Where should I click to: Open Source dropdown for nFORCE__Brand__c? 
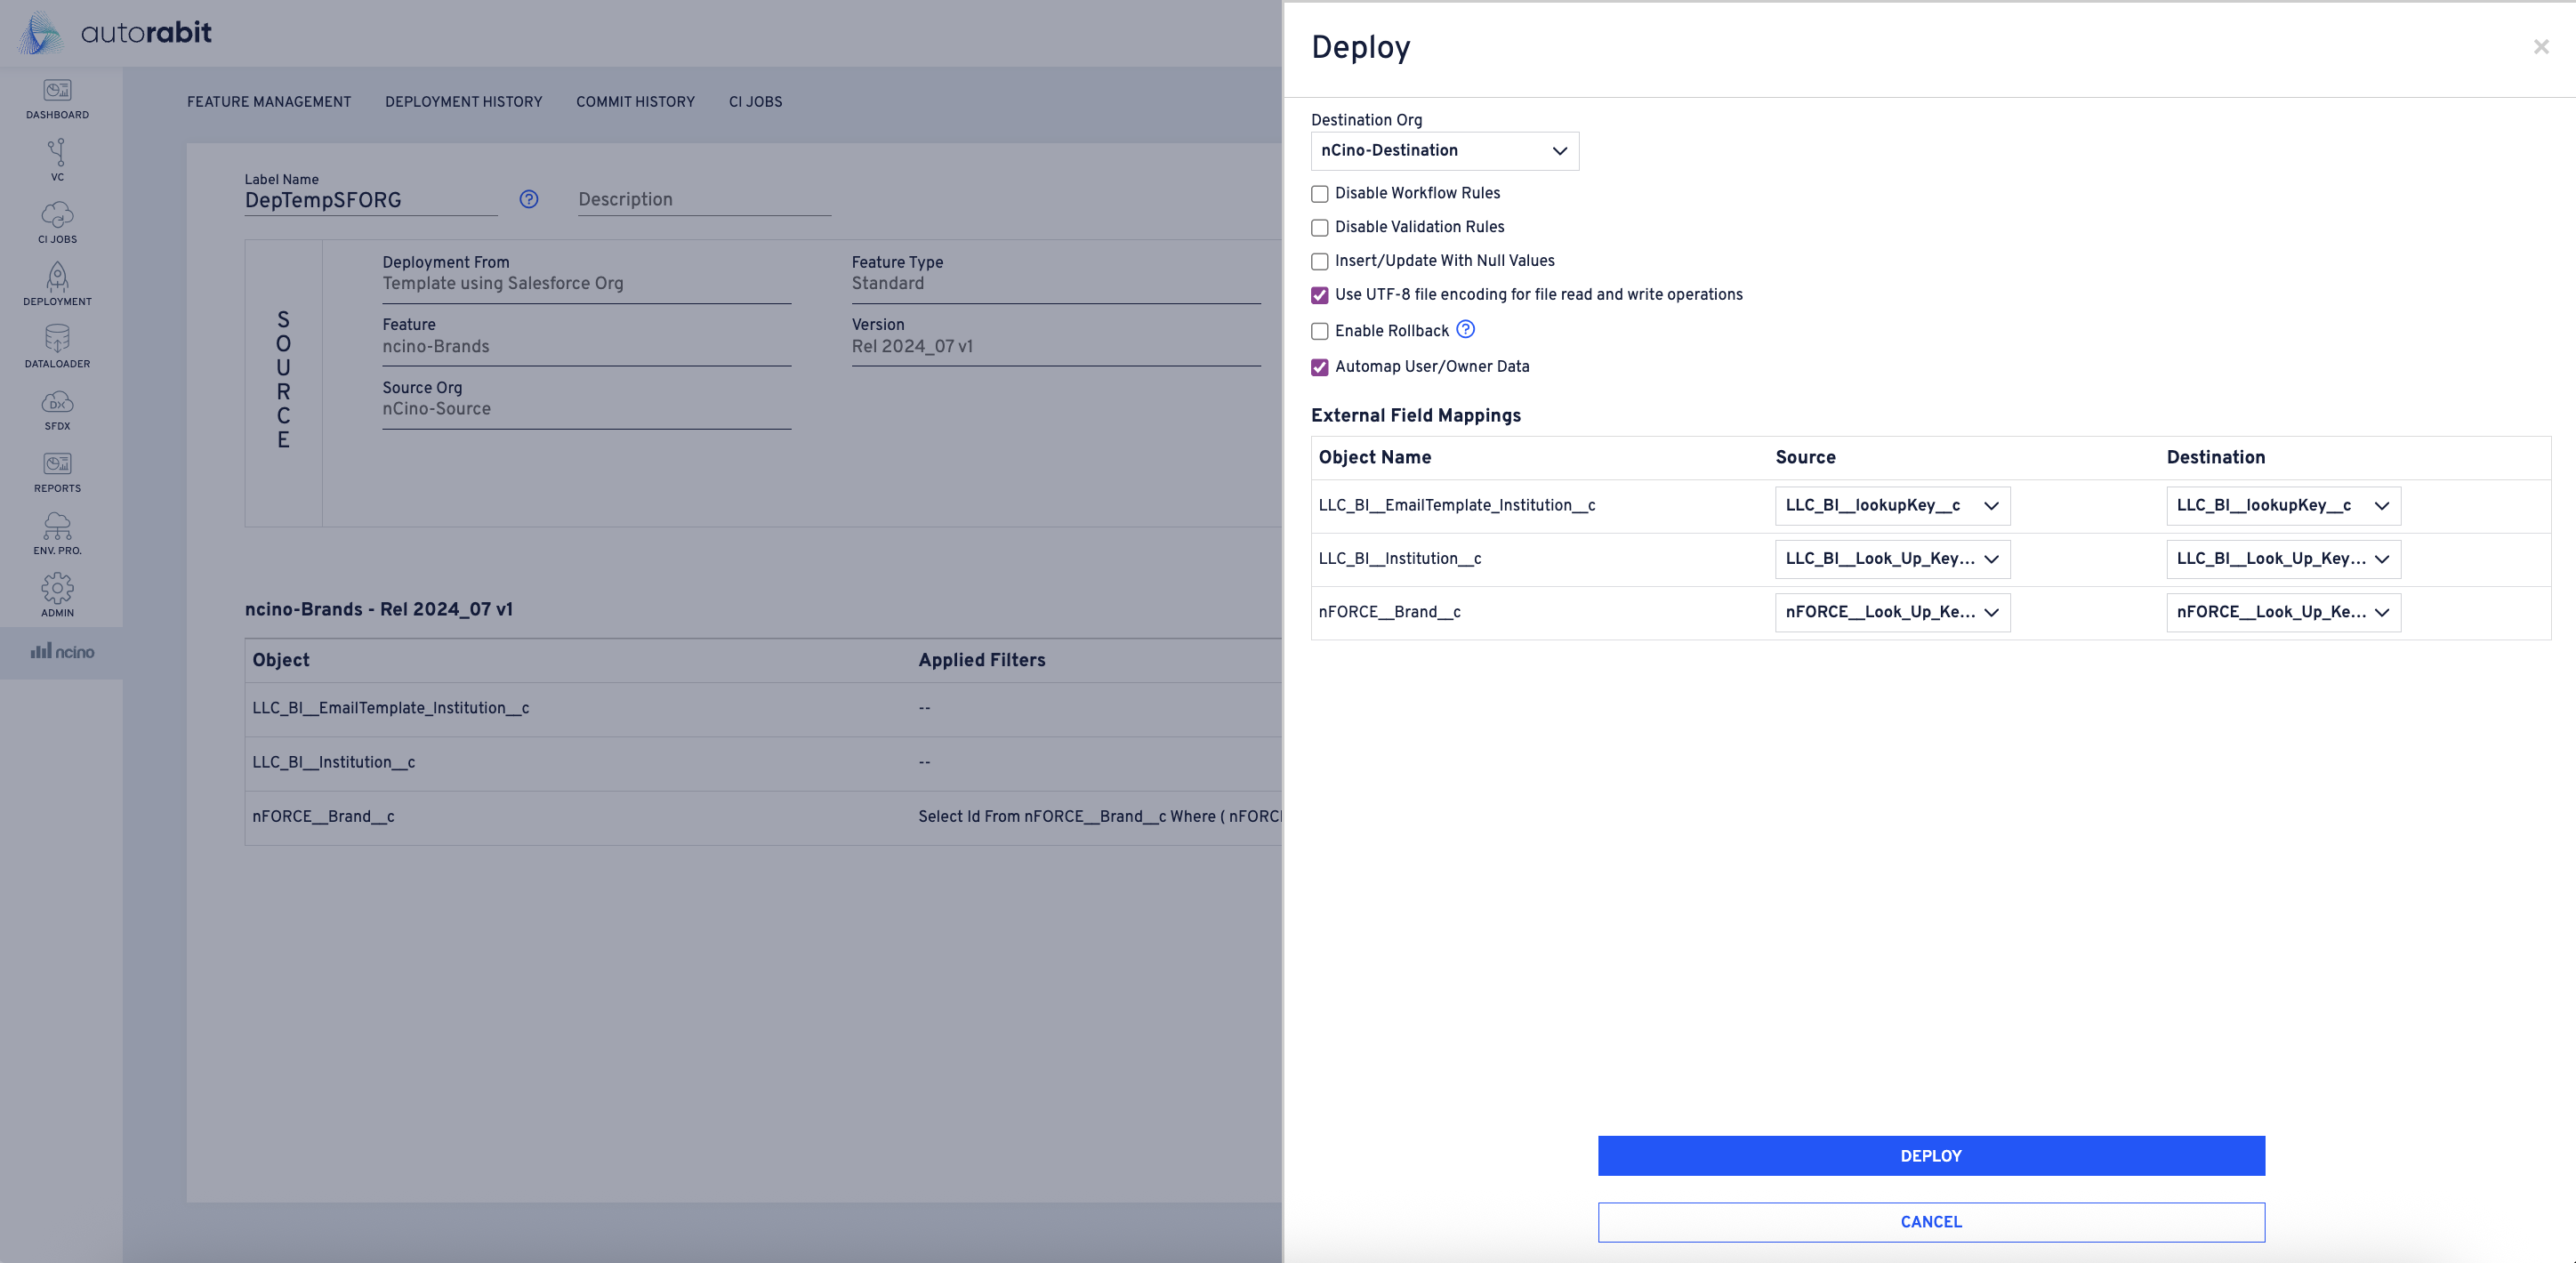click(x=1891, y=612)
